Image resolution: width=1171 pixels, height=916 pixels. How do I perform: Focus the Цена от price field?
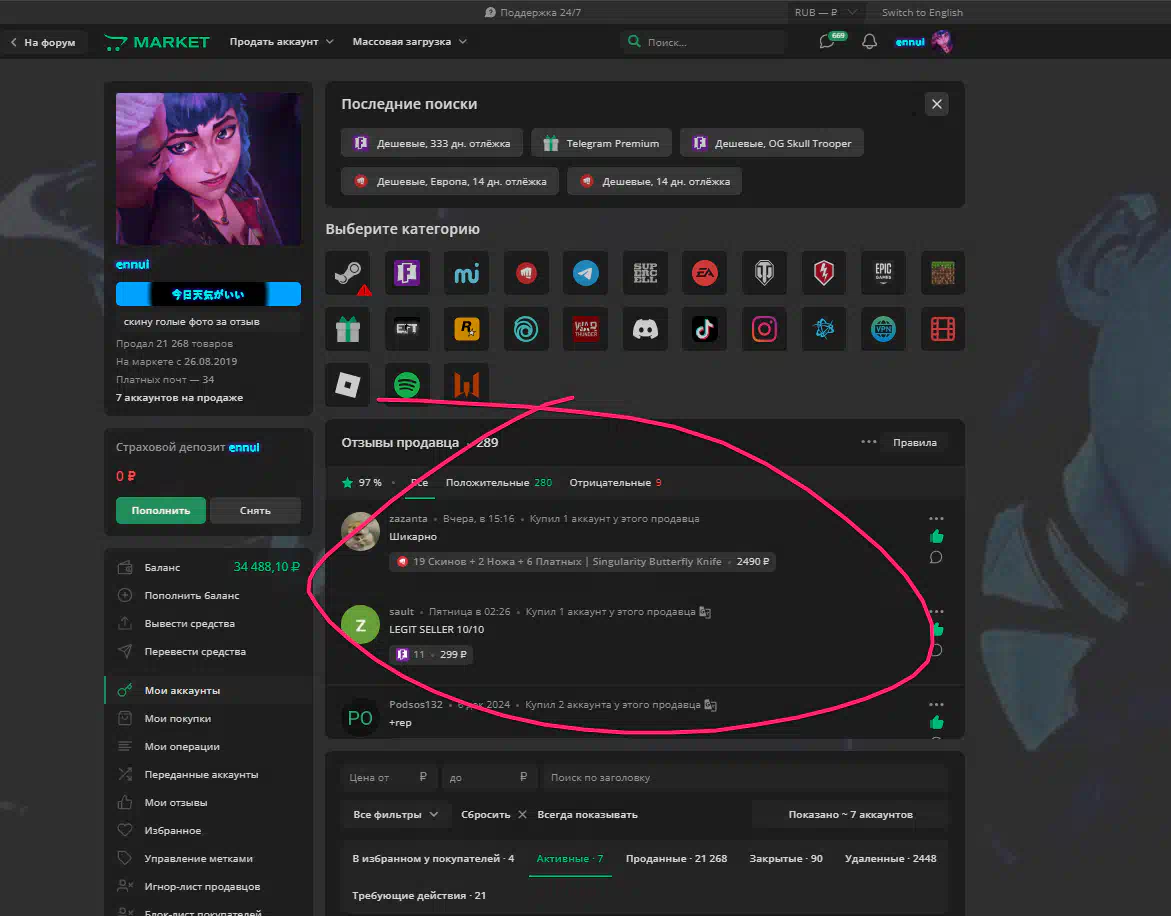coord(389,777)
